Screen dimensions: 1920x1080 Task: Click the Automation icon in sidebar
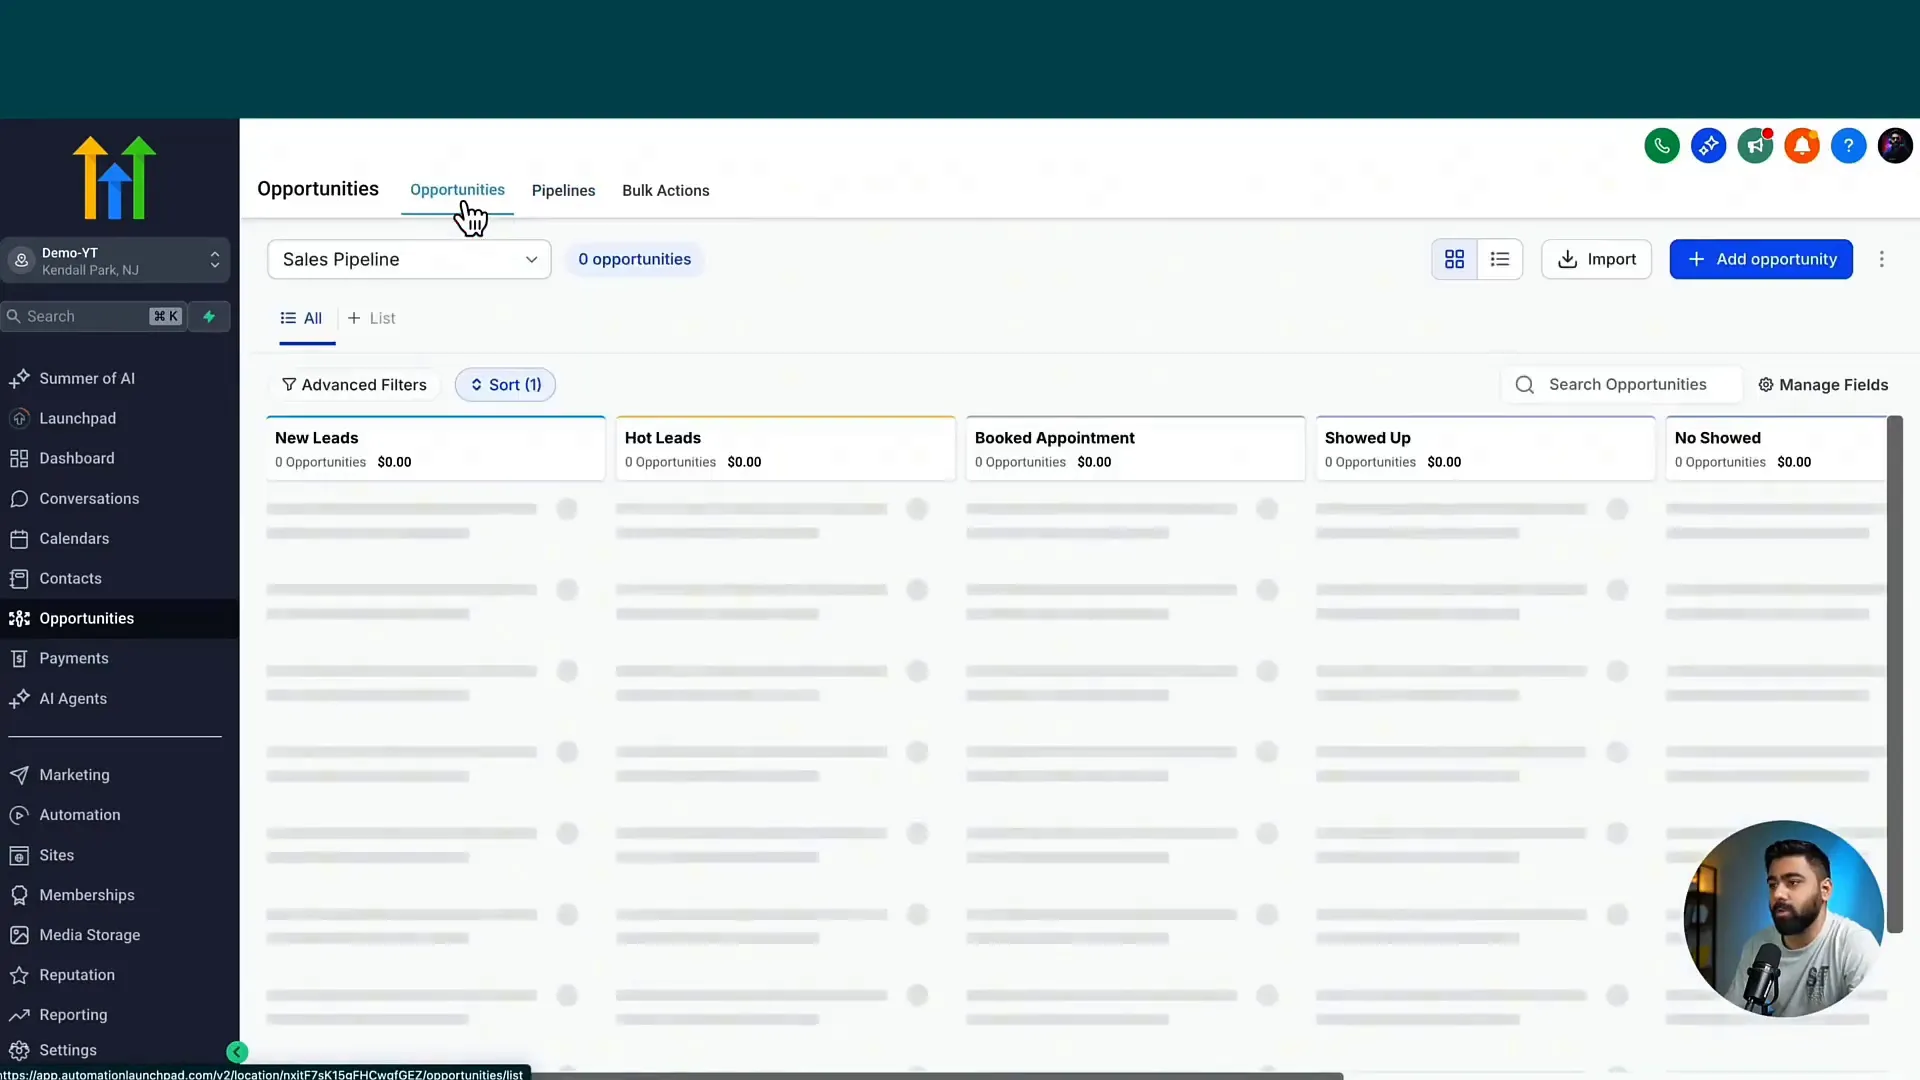[x=19, y=815]
